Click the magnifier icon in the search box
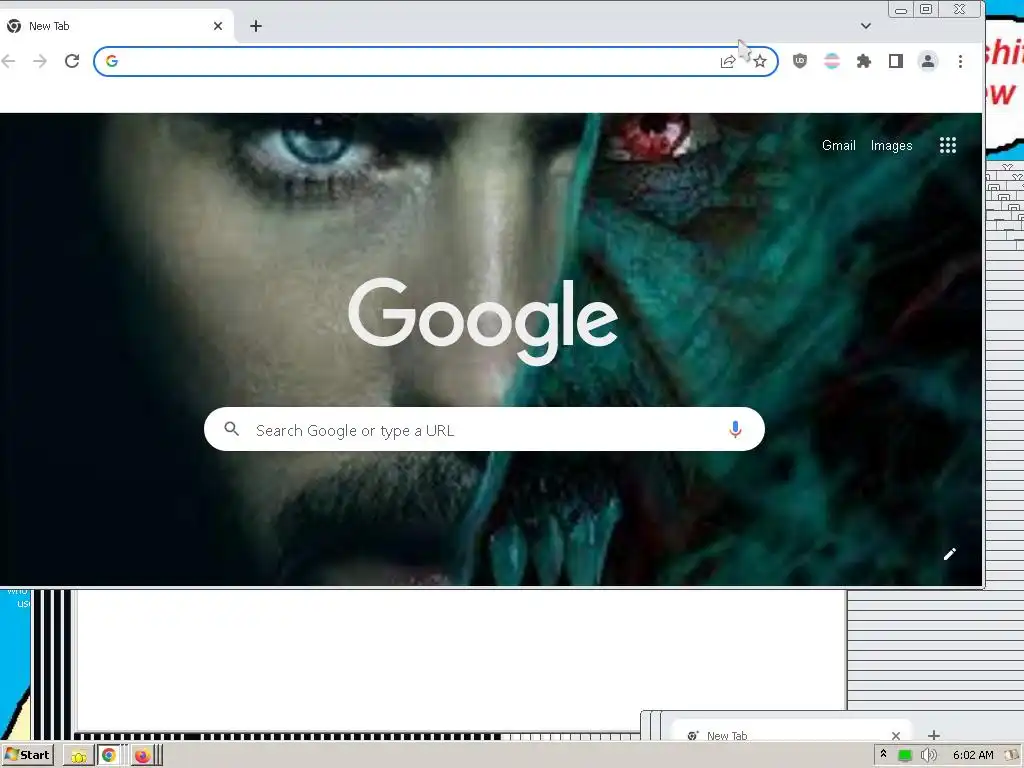The width and height of the screenshot is (1024, 768). (x=231, y=429)
